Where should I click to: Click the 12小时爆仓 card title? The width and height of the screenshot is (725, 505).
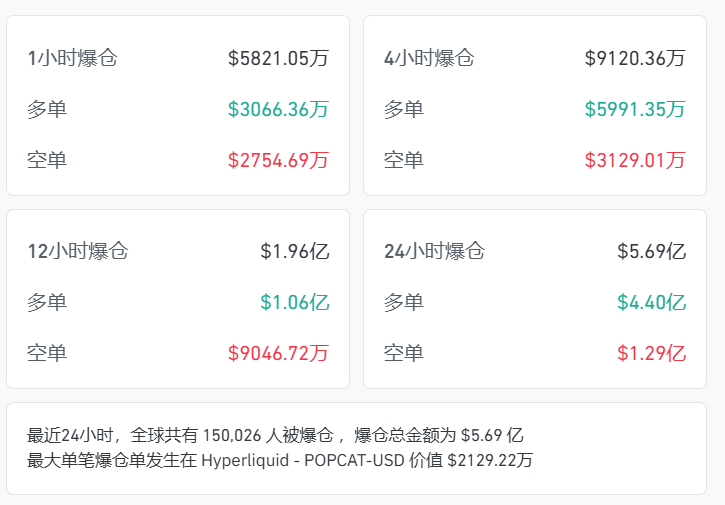(x=77, y=251)
